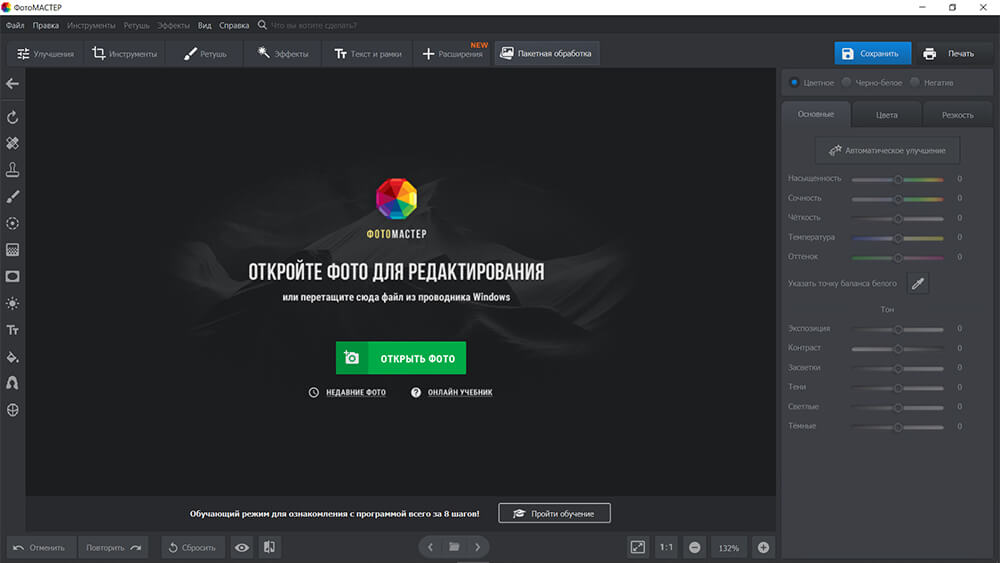Click the Повторить redo button
This screenshot has height=563, width=1000.
pos(113,547)
